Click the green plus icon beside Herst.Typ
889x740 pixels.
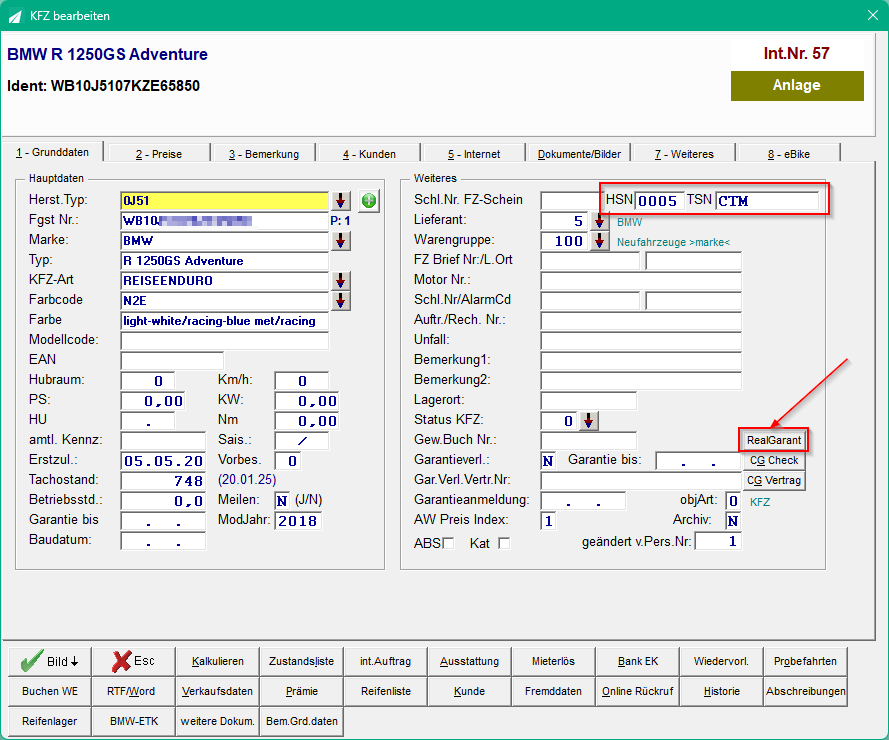click(369, 201)
